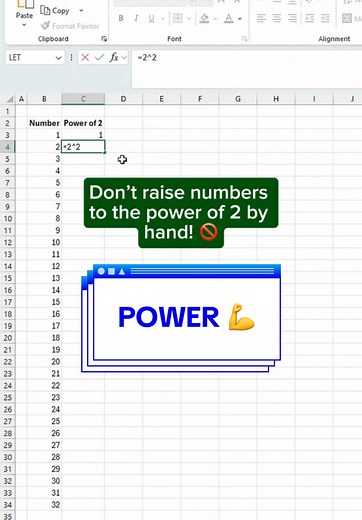Open the Font Color dropdown arrow
The height and width of the screenshot is (520, 362).
pyautogui.click(x=240, y=19)
